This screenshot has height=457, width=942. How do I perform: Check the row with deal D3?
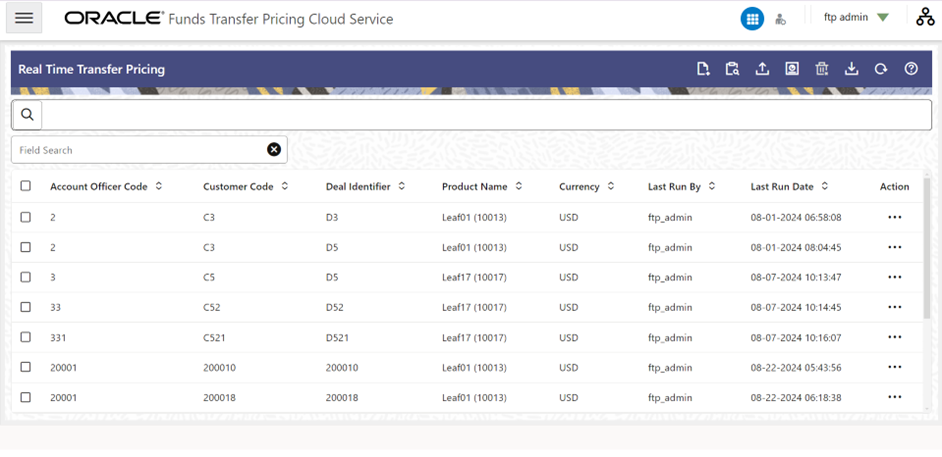click(25, 217)
